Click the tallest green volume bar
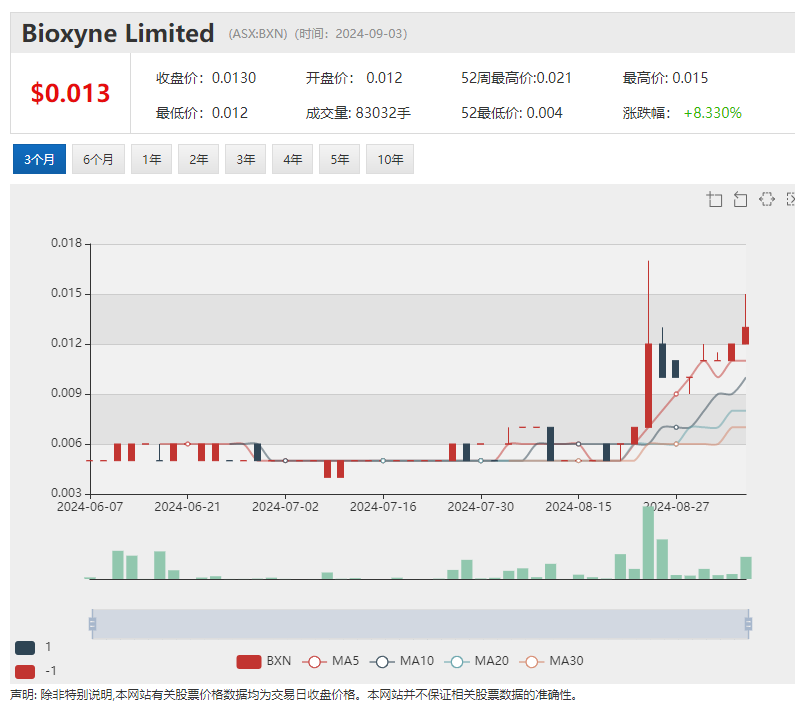812x721 pixels. click(648, 543)
